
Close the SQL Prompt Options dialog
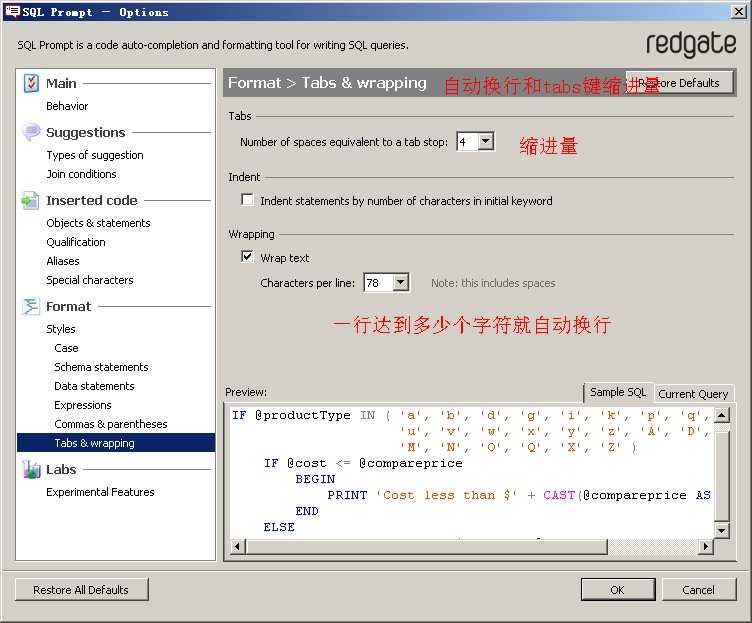[x=739, y=12]
